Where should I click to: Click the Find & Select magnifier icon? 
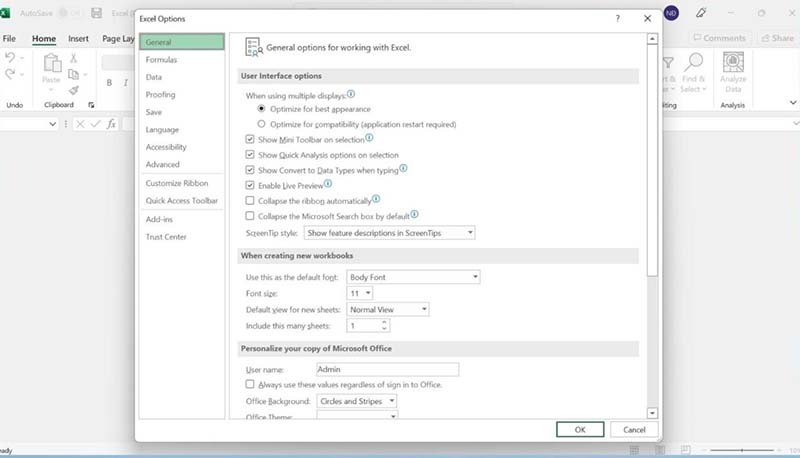coord(693,62)
